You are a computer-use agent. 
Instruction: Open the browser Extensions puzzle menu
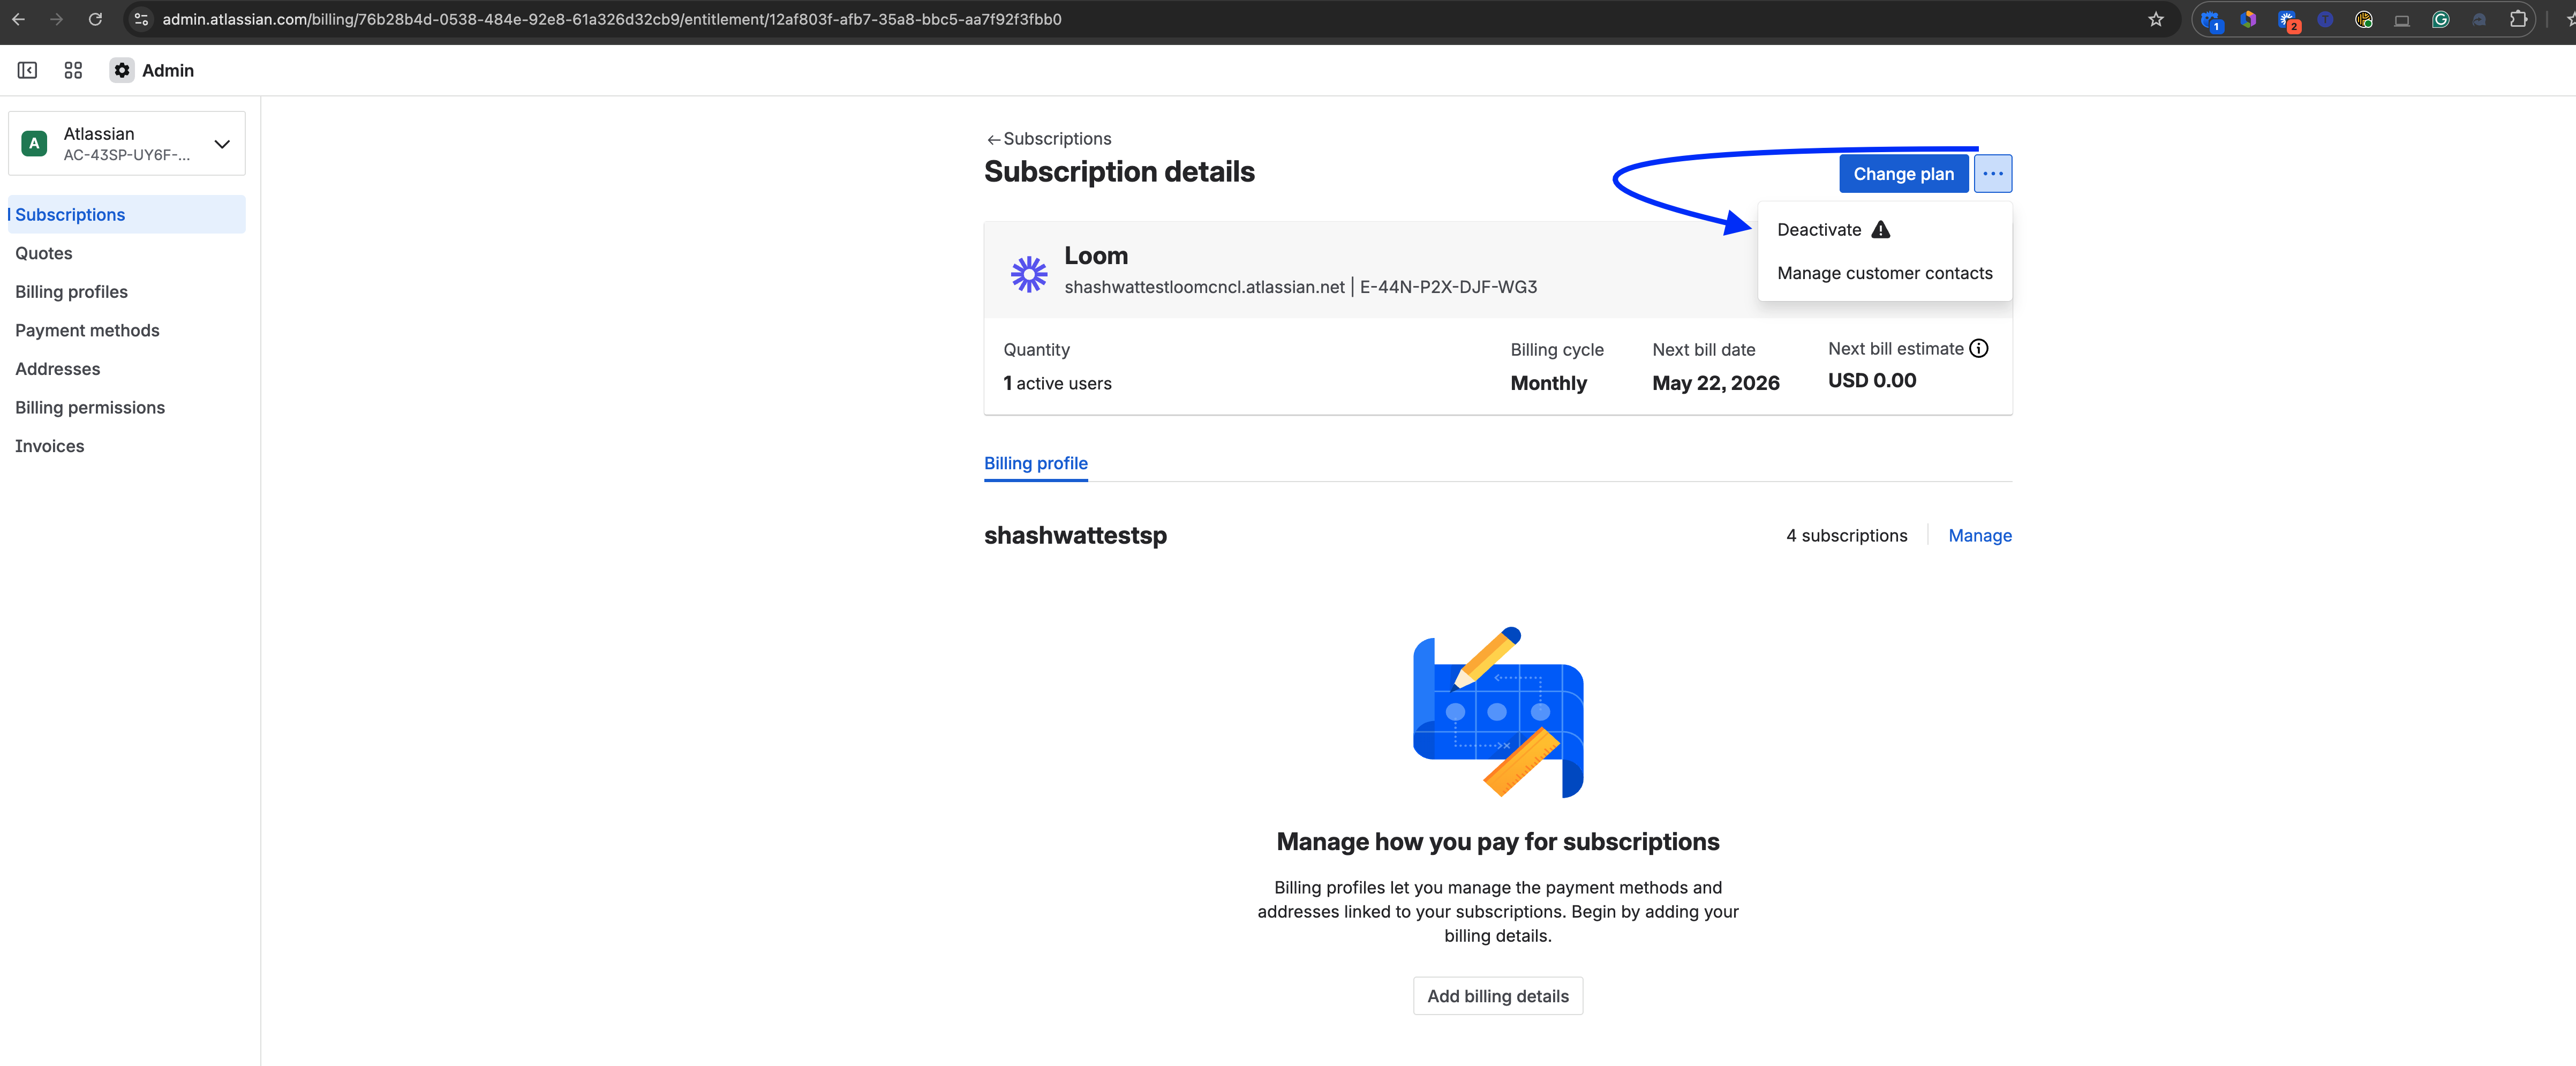tap(2518, 19)
